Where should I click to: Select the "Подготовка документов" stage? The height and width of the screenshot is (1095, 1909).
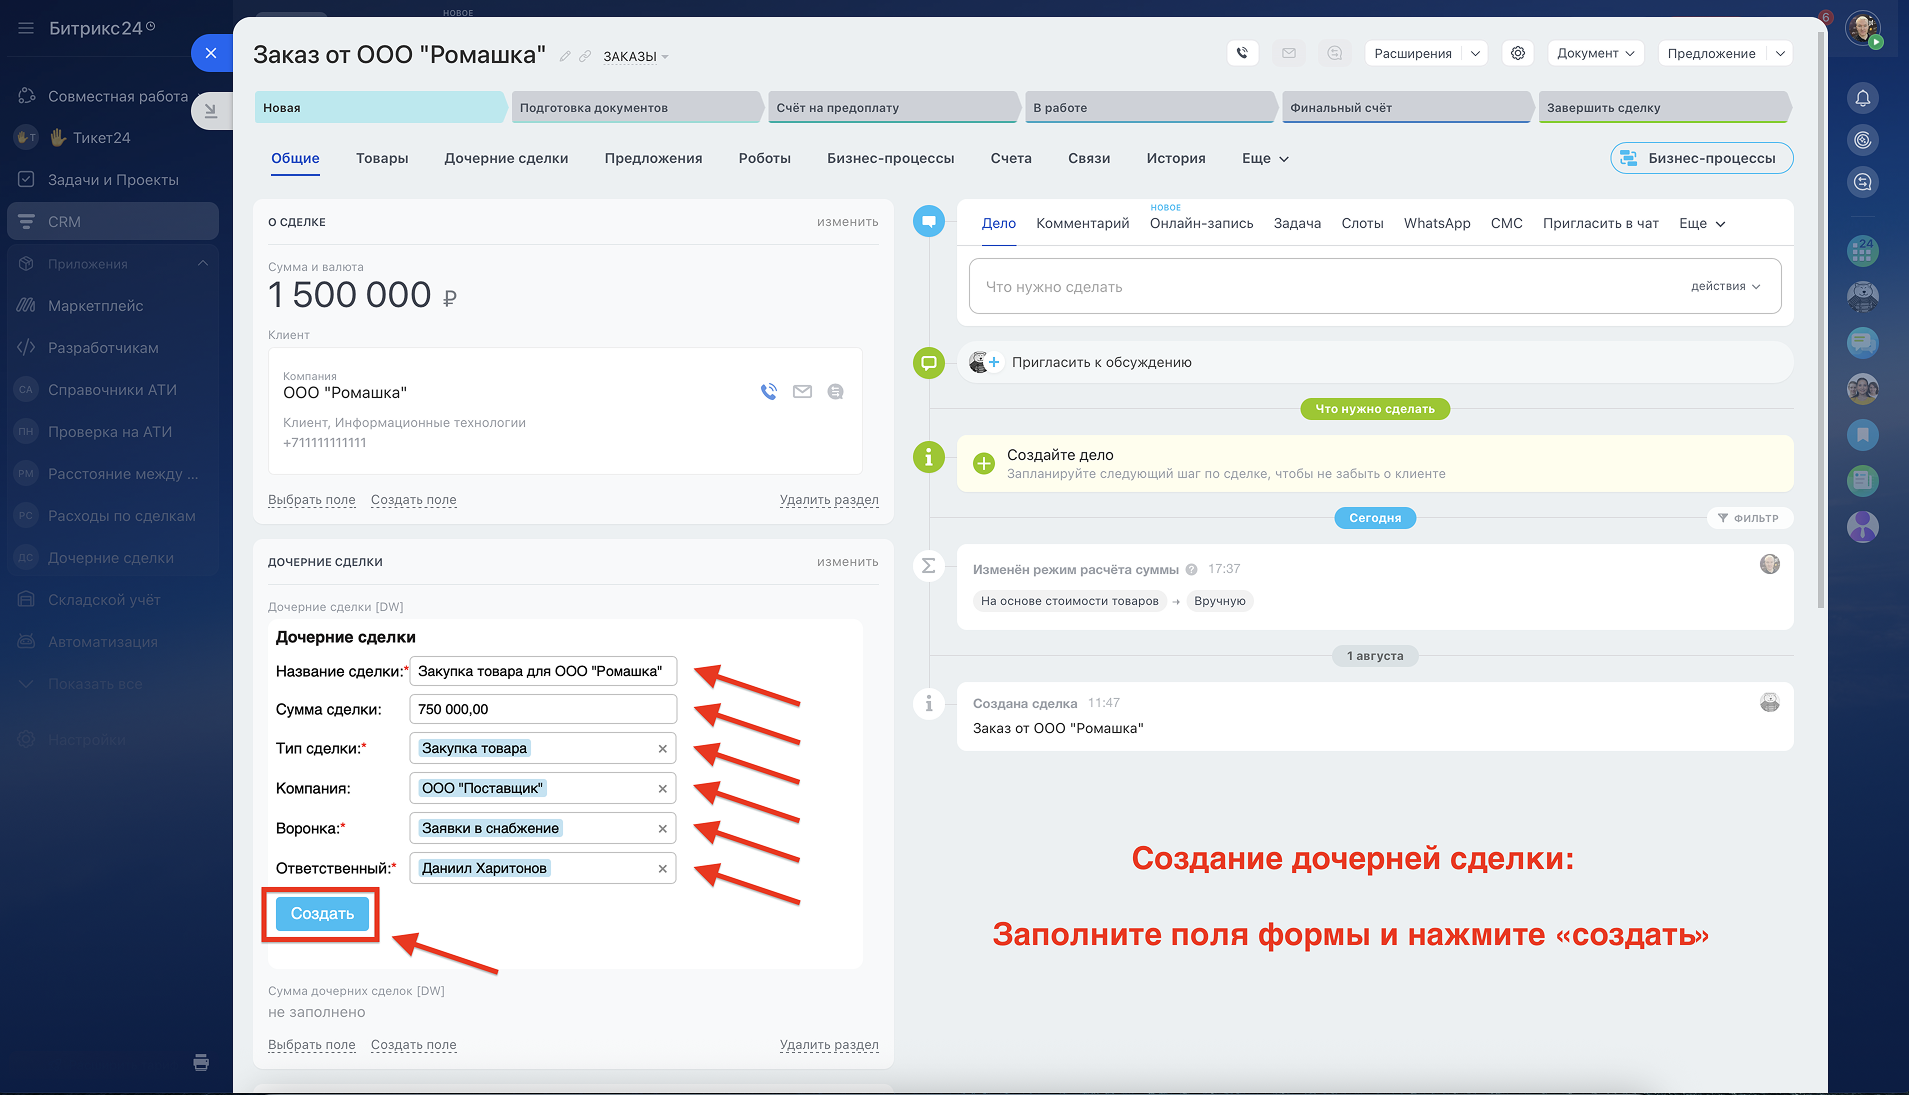point(635,108)
